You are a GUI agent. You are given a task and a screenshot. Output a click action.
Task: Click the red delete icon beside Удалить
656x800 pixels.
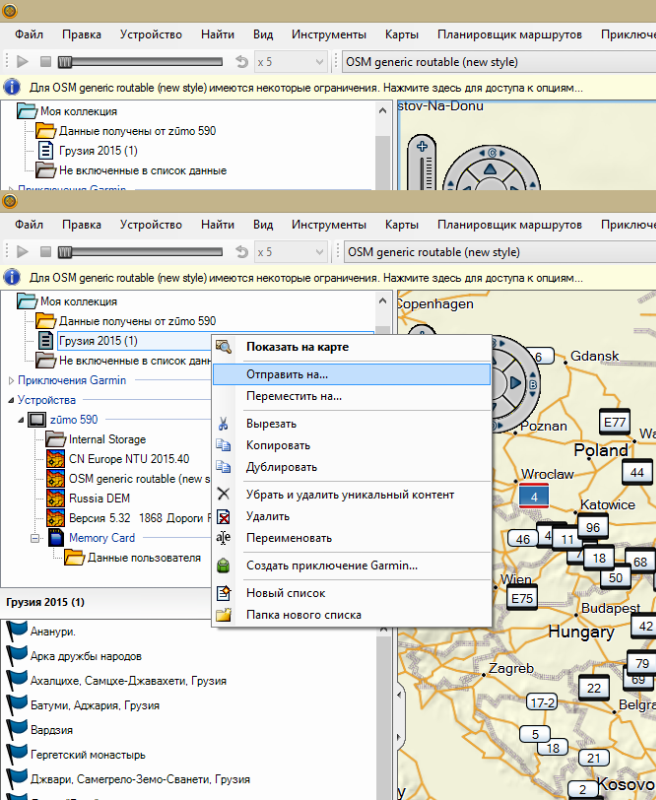pyautogui.click(x=223, y=517)
